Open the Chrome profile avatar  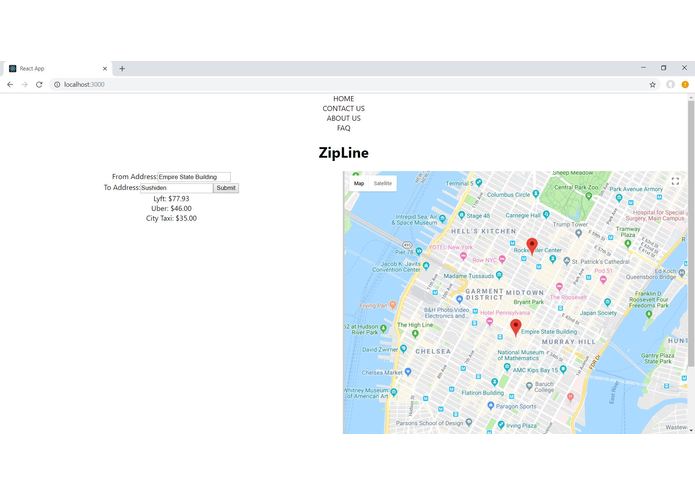[x=670, y=84]
